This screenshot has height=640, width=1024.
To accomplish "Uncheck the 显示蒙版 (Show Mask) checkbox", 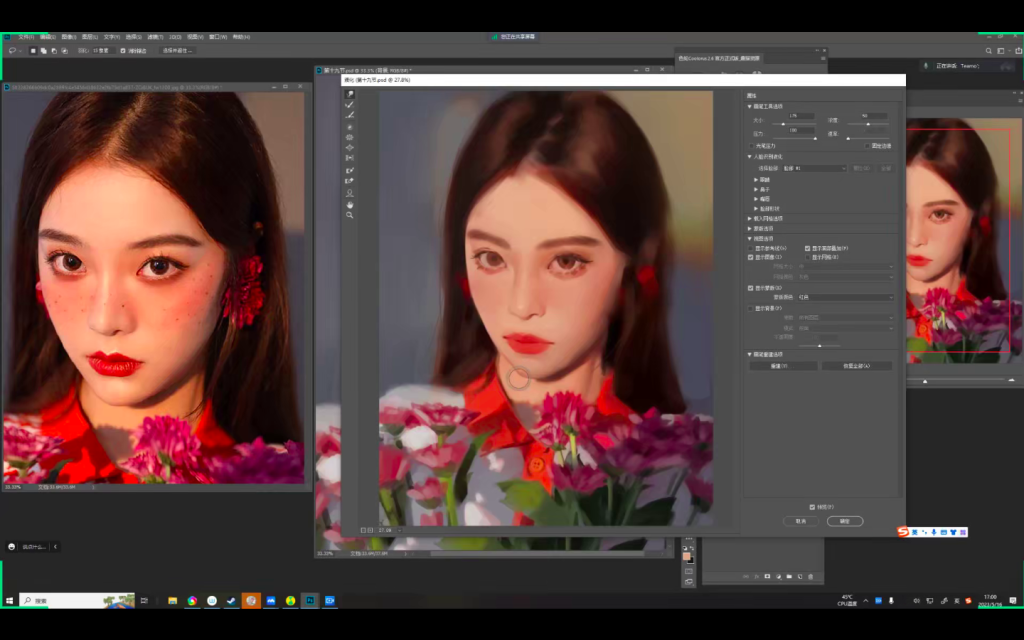I will click(752, 288).
